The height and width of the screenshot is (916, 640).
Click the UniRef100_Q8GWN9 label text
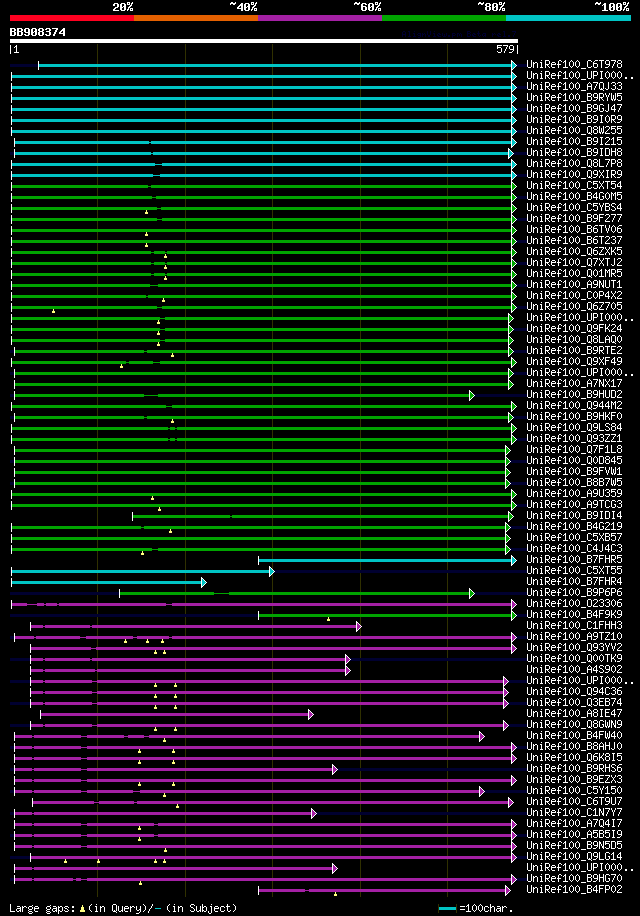574,724
